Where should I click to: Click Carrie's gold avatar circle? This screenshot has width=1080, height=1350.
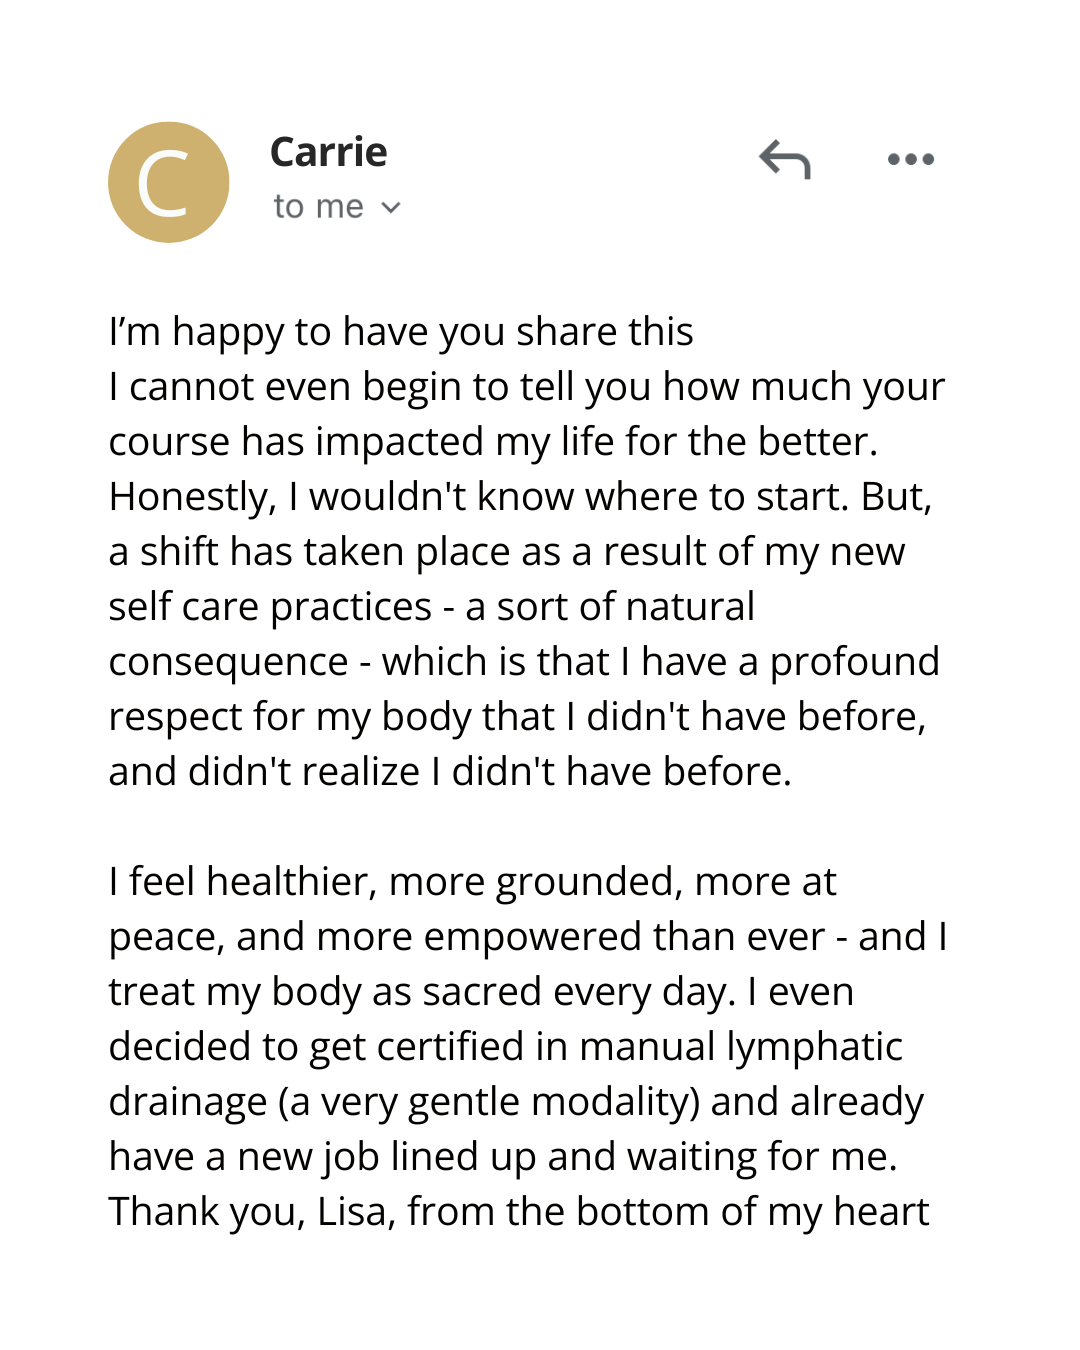point(169,182)
